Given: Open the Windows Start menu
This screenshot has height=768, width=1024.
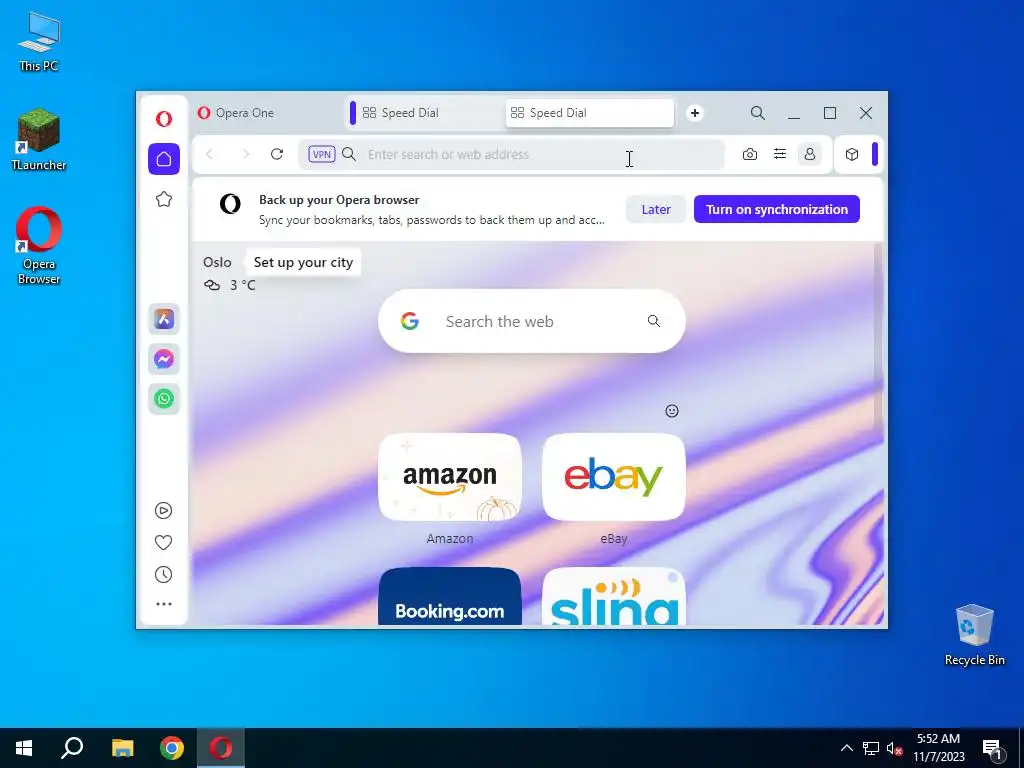Looking at the screenshot, I should [x=24, y=748].
